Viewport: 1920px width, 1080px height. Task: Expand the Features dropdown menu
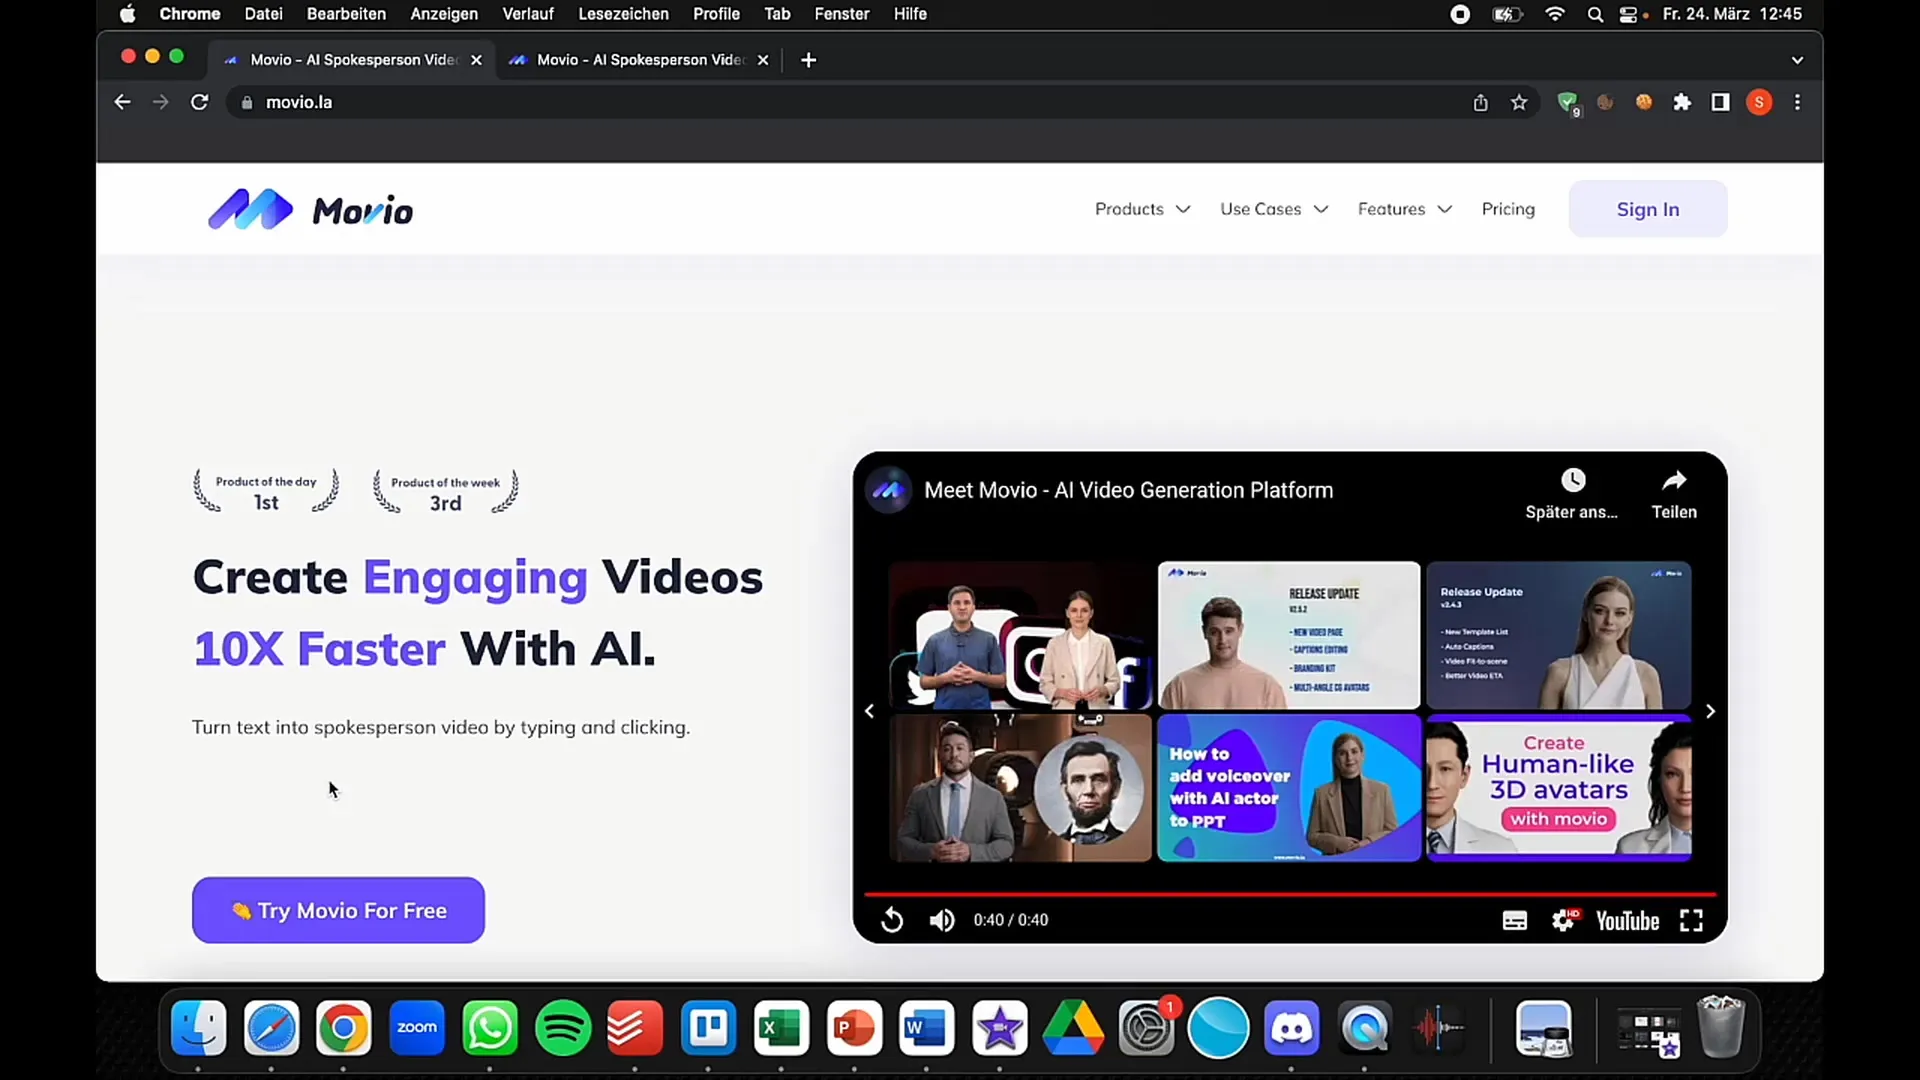coord(1403,208)
